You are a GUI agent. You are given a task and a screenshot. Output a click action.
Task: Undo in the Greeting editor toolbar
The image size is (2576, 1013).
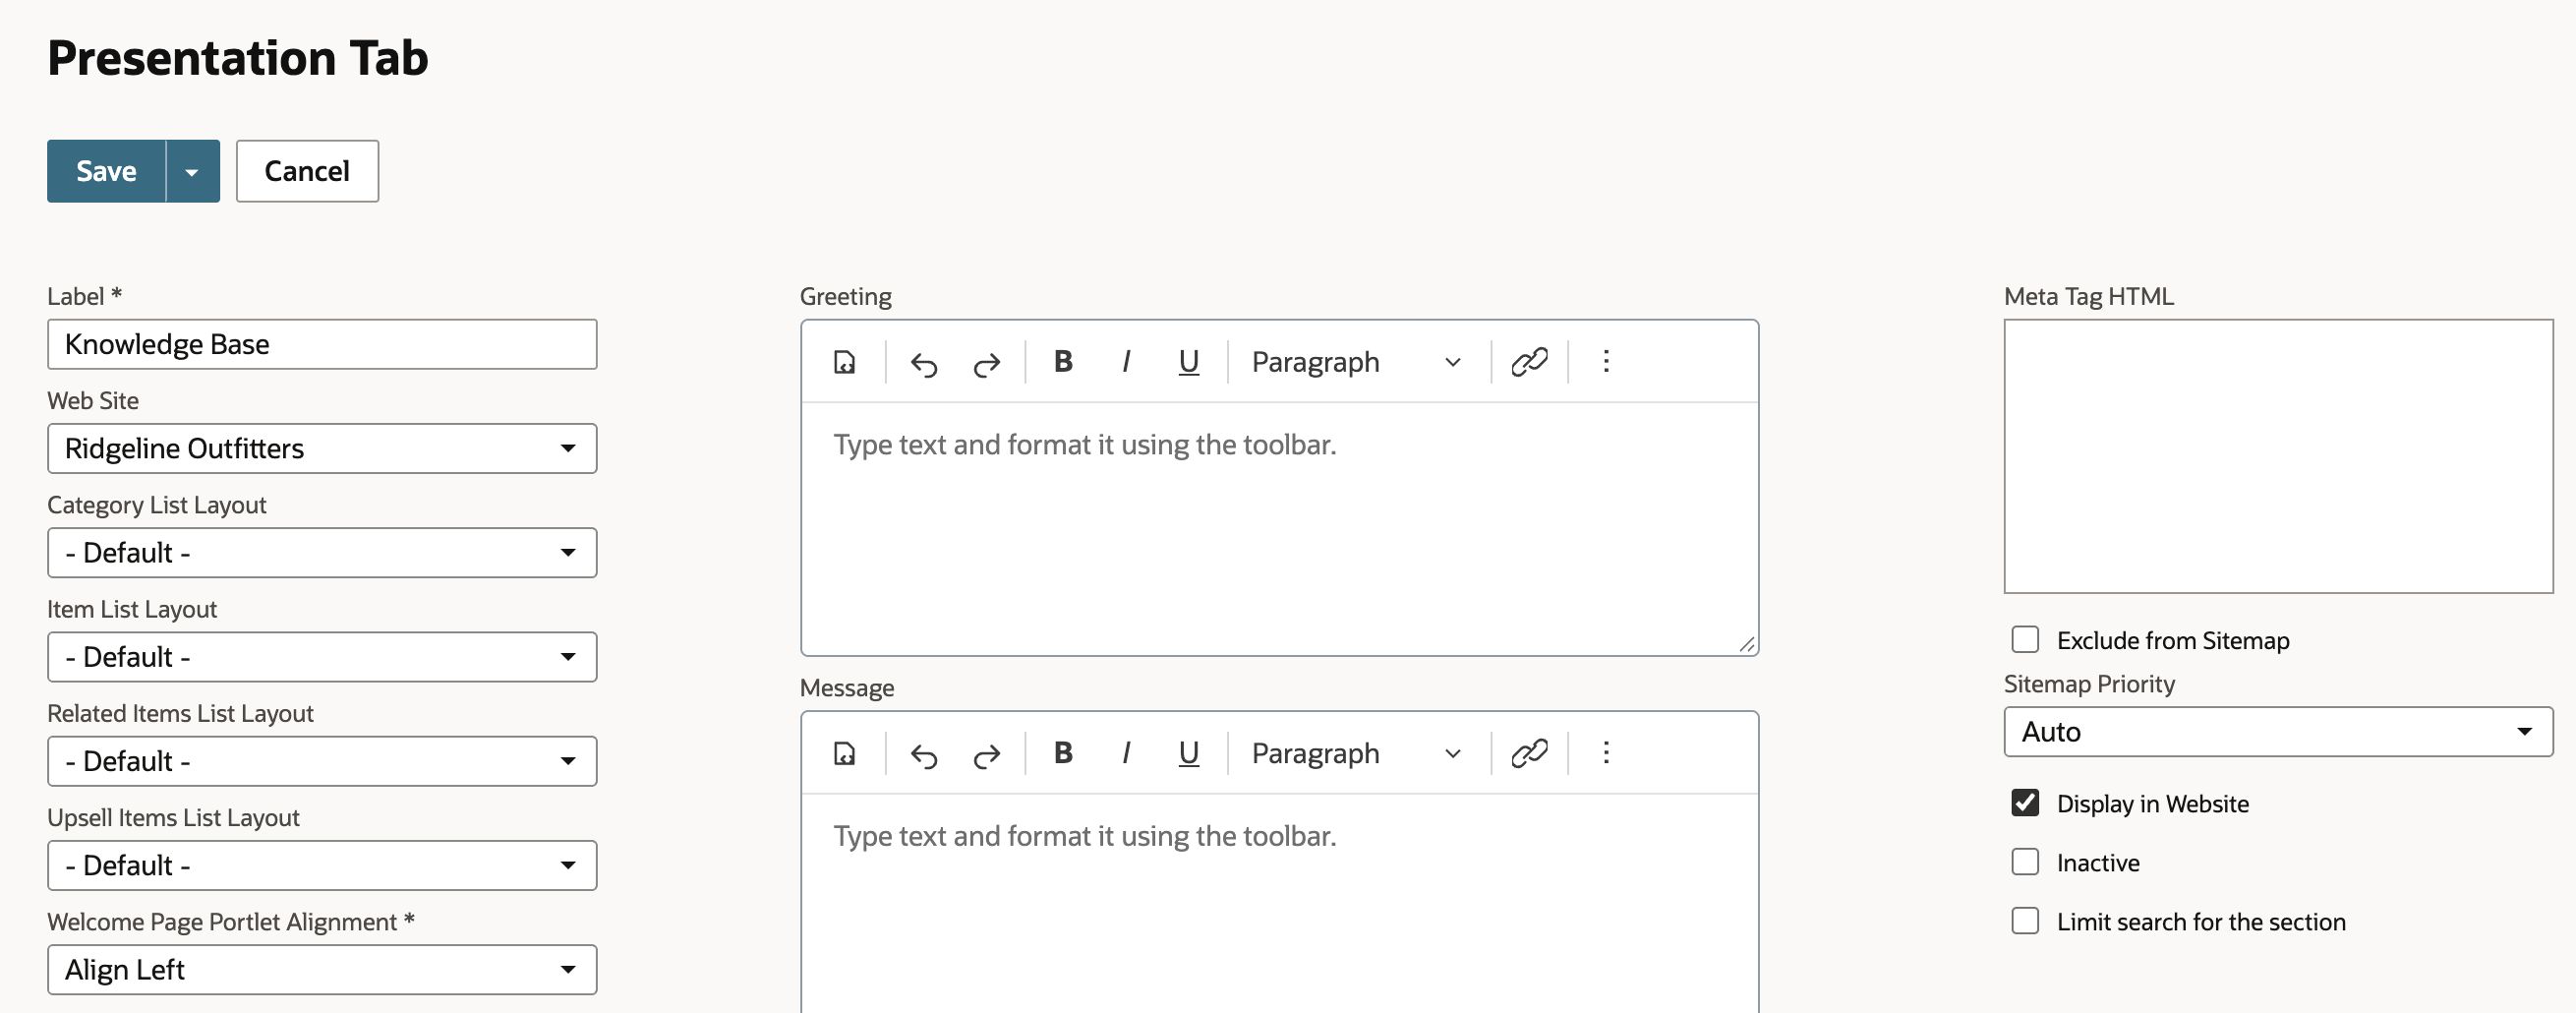tap(924, 363)
